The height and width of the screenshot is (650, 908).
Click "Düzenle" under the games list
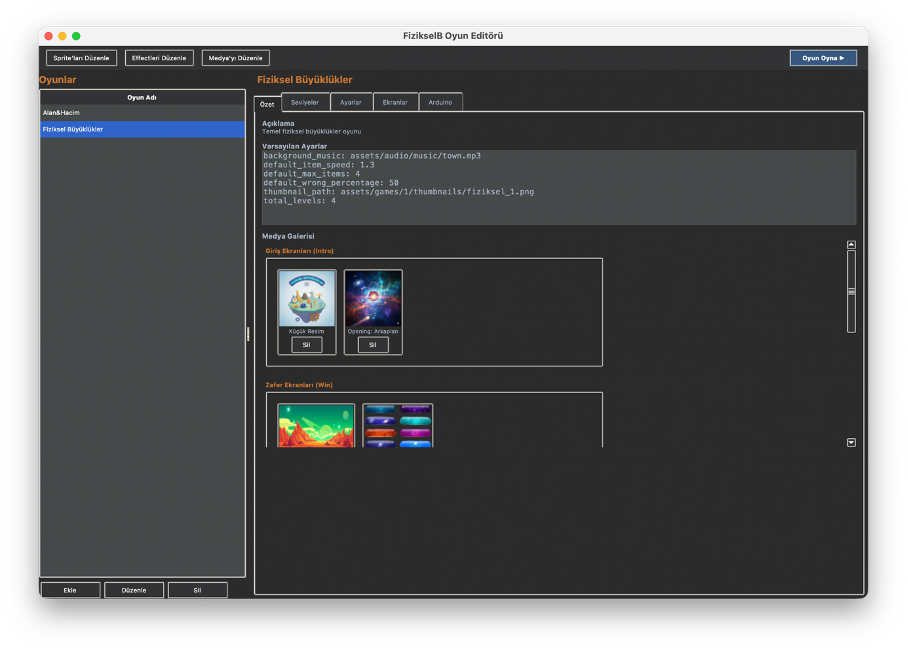133,589
